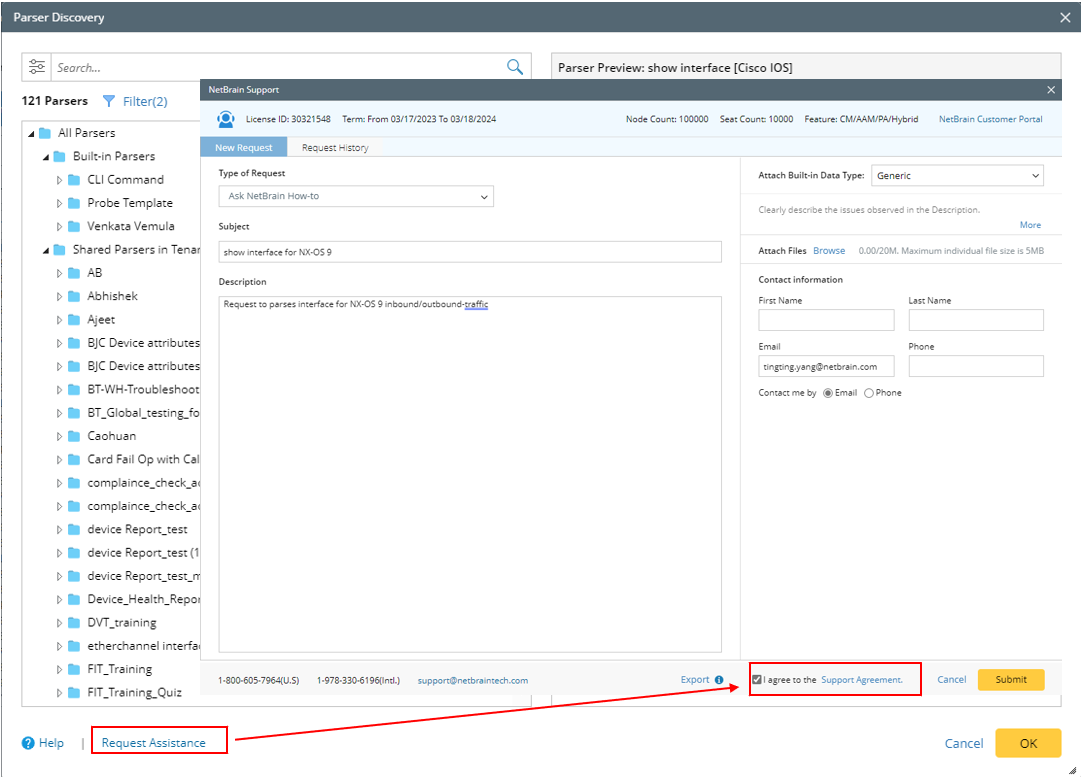Click the Filter funnel icon
Viewport: 1082px width, 777px height.
pyautogui.click(x=109, y=101)
